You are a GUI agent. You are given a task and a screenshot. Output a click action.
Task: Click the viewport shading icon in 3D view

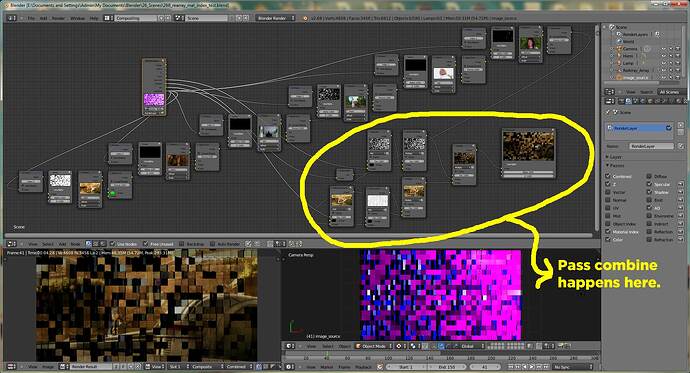(x=400, y=346)
